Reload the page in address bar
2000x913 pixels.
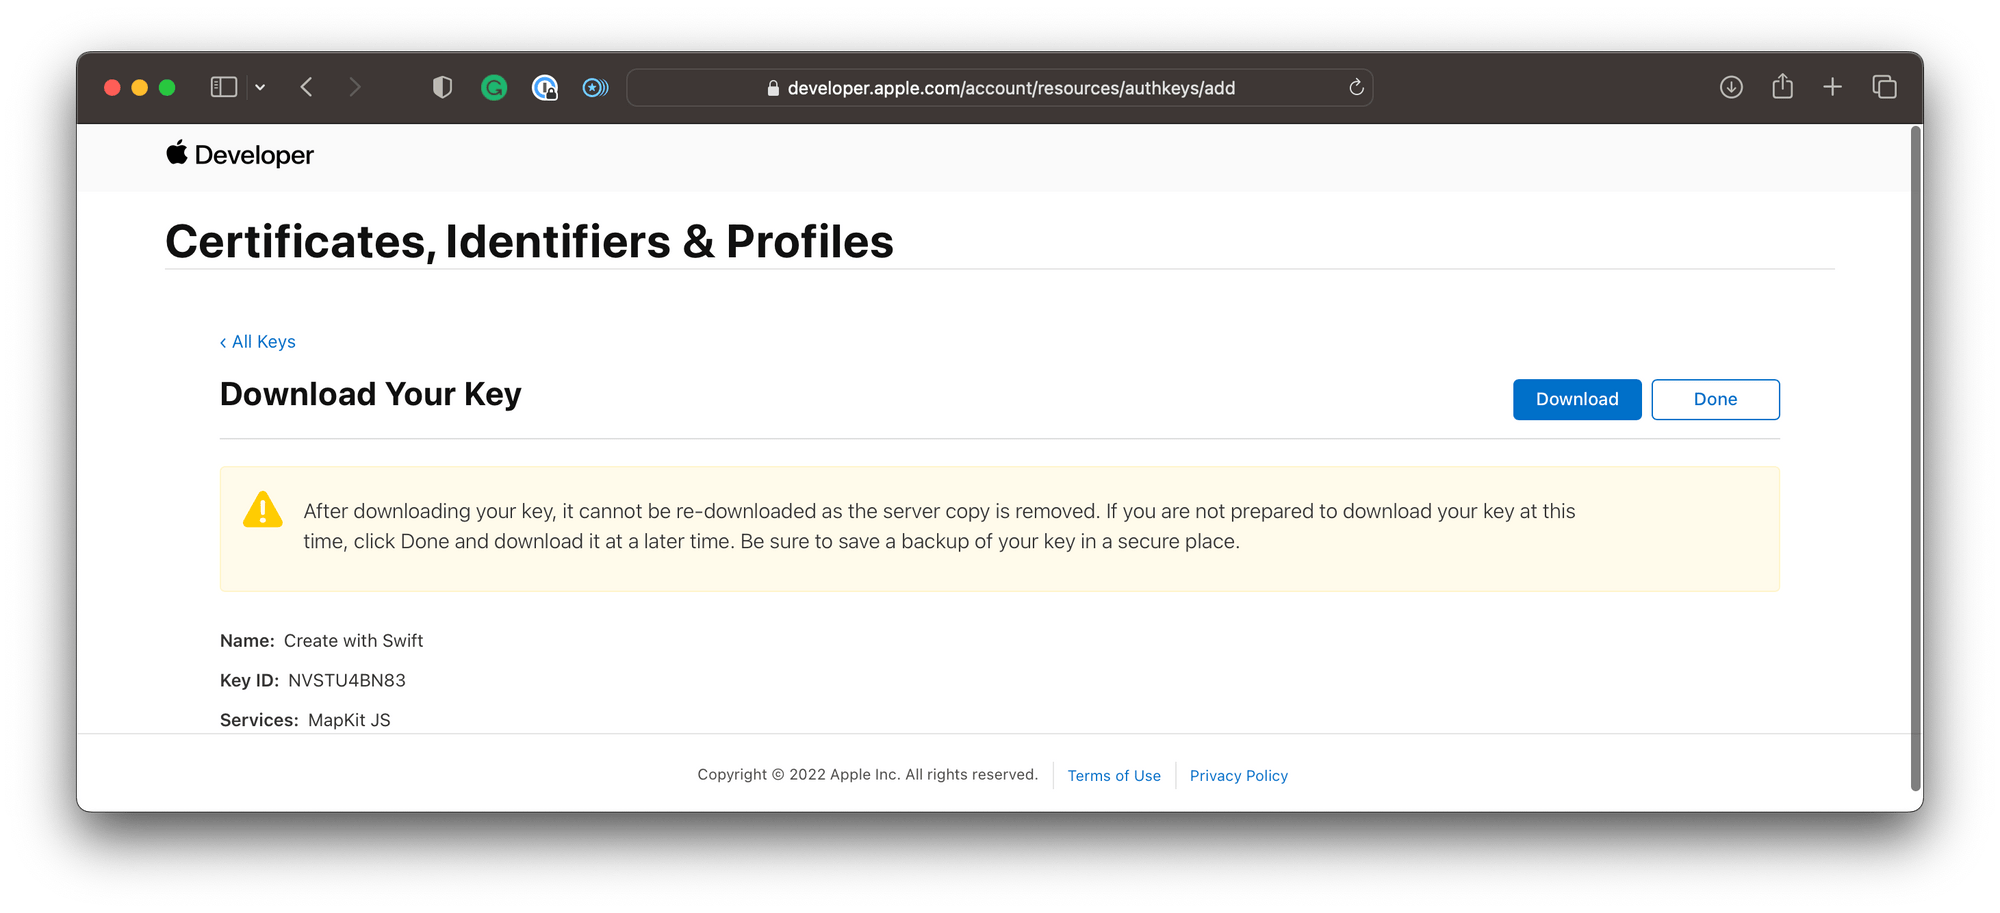(x=1356, y=87)
